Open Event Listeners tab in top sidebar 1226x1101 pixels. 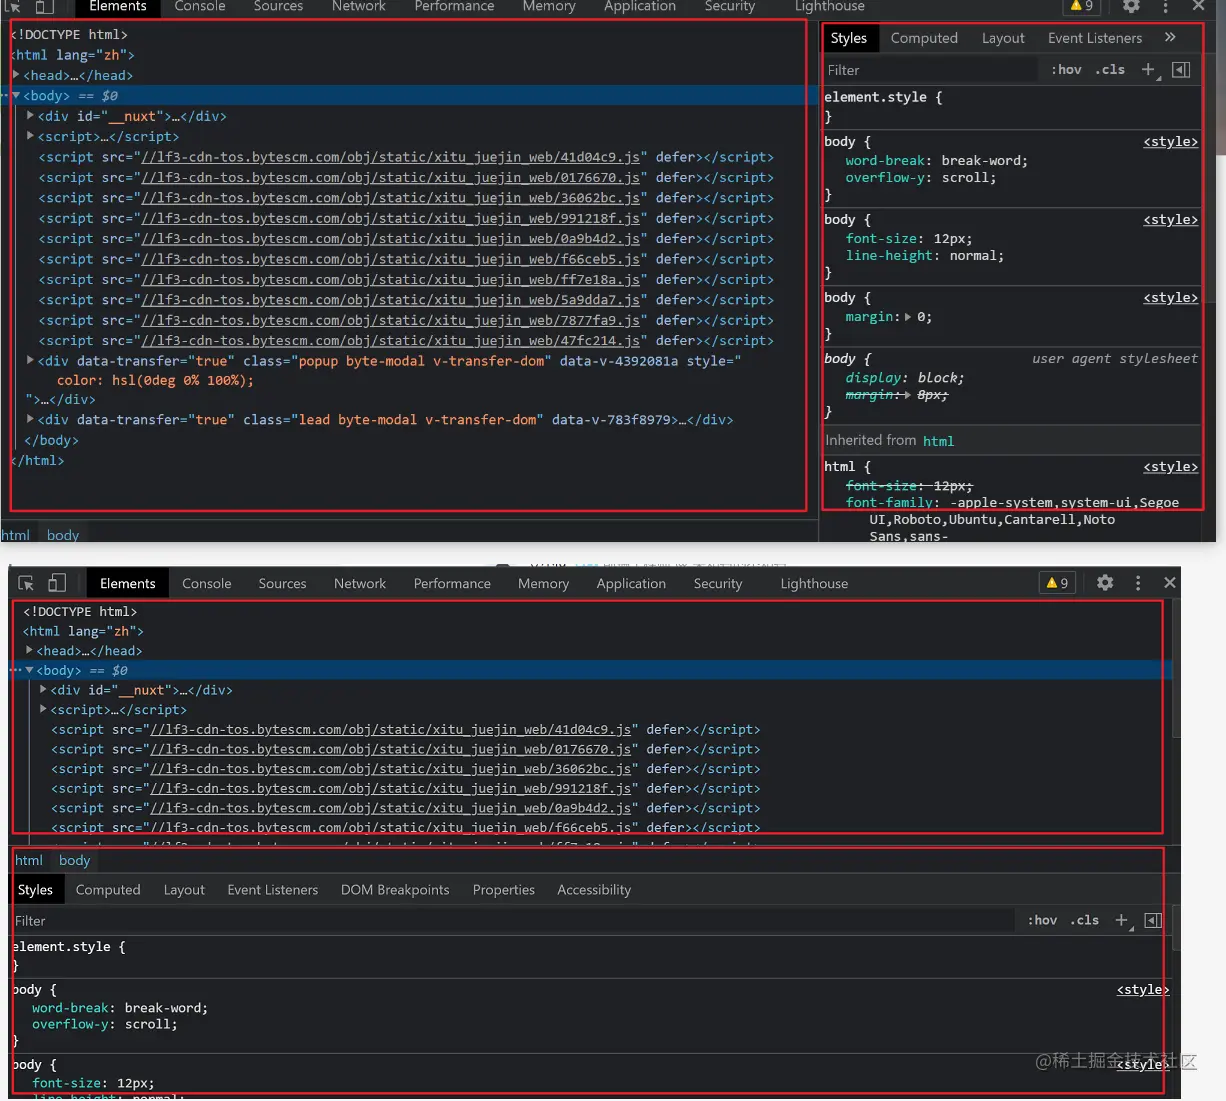(x=1095, y=38)
